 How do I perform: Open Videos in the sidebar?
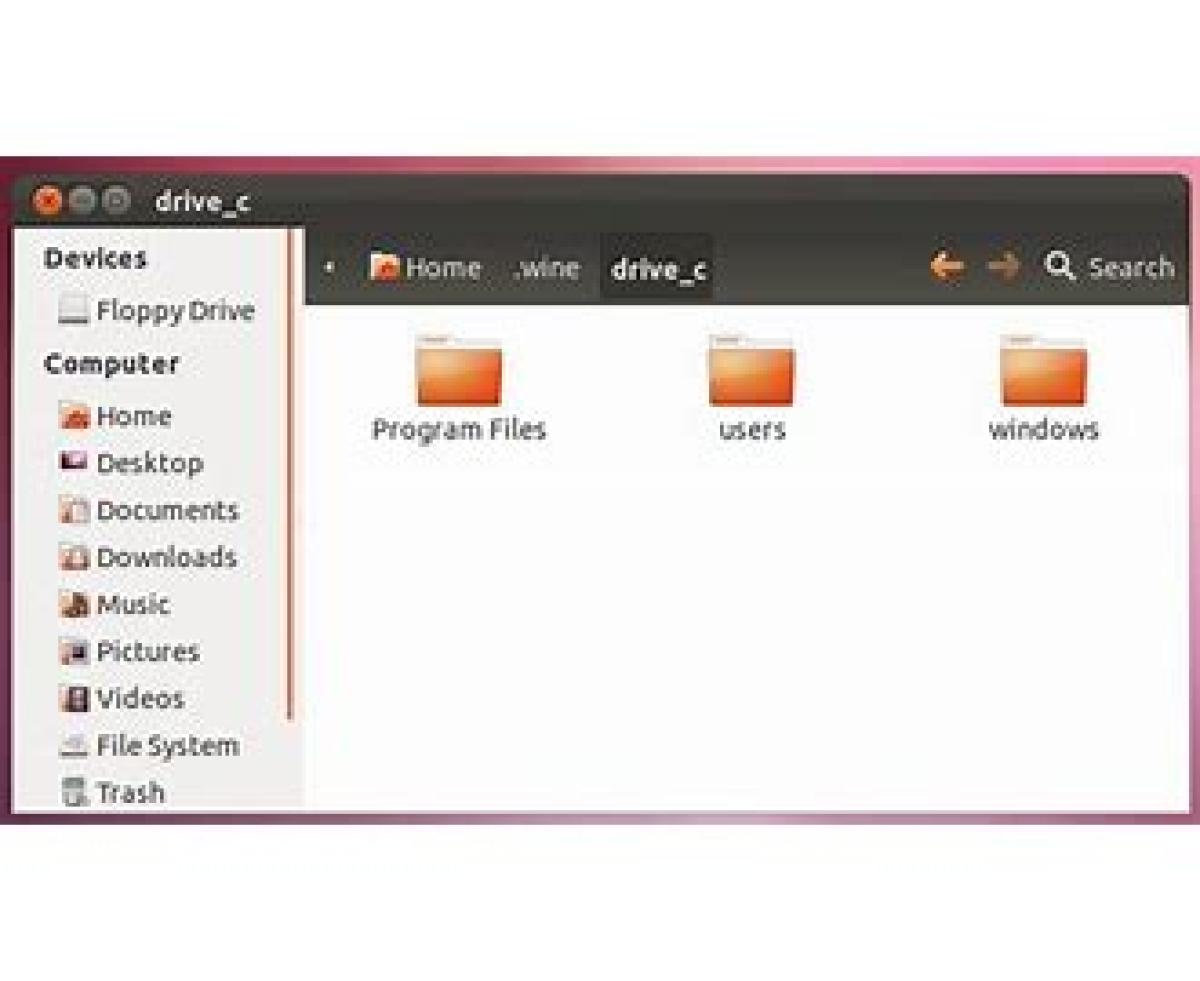[x=121, y=698]
